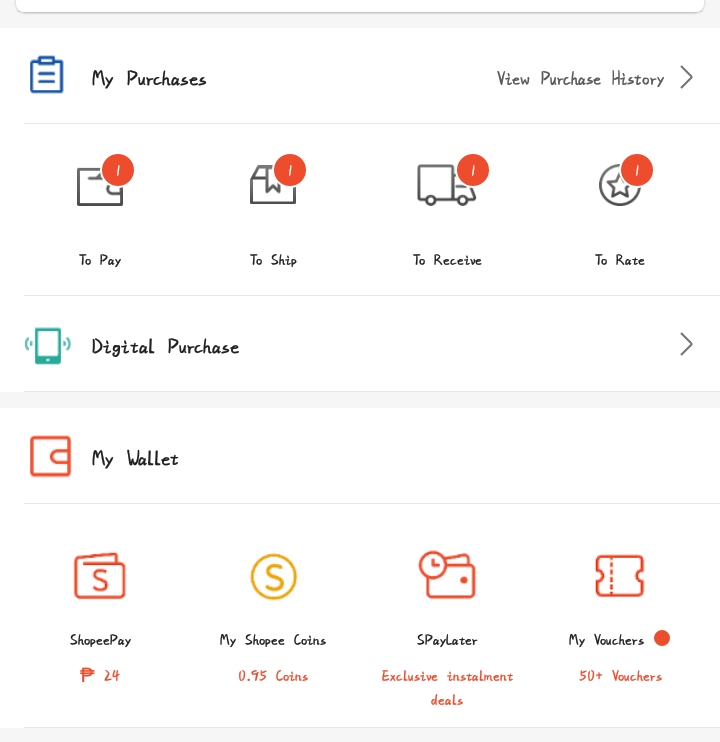This screenshot has width=720, height=742.
Task: Open the To Receive truck icon
Action: [x=446, y=185]
